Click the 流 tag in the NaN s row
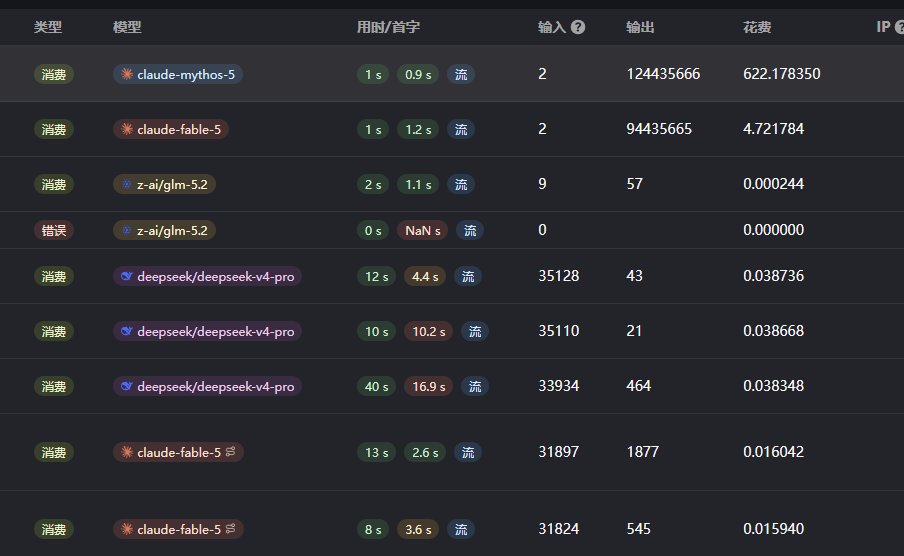Image resolution: width=904 pixels, height=556 pixels. (470, 231)
